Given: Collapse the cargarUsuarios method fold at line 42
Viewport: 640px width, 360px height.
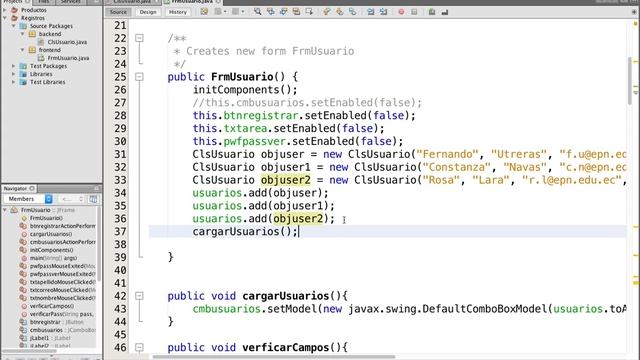Looking at the screenshot, I should pyautogui.click(x=139, y=296).
